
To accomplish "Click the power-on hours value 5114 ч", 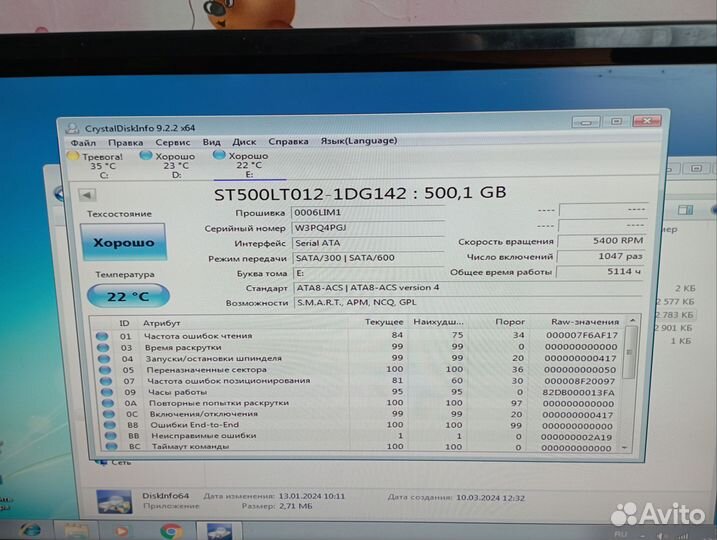I will pos(601,272).
